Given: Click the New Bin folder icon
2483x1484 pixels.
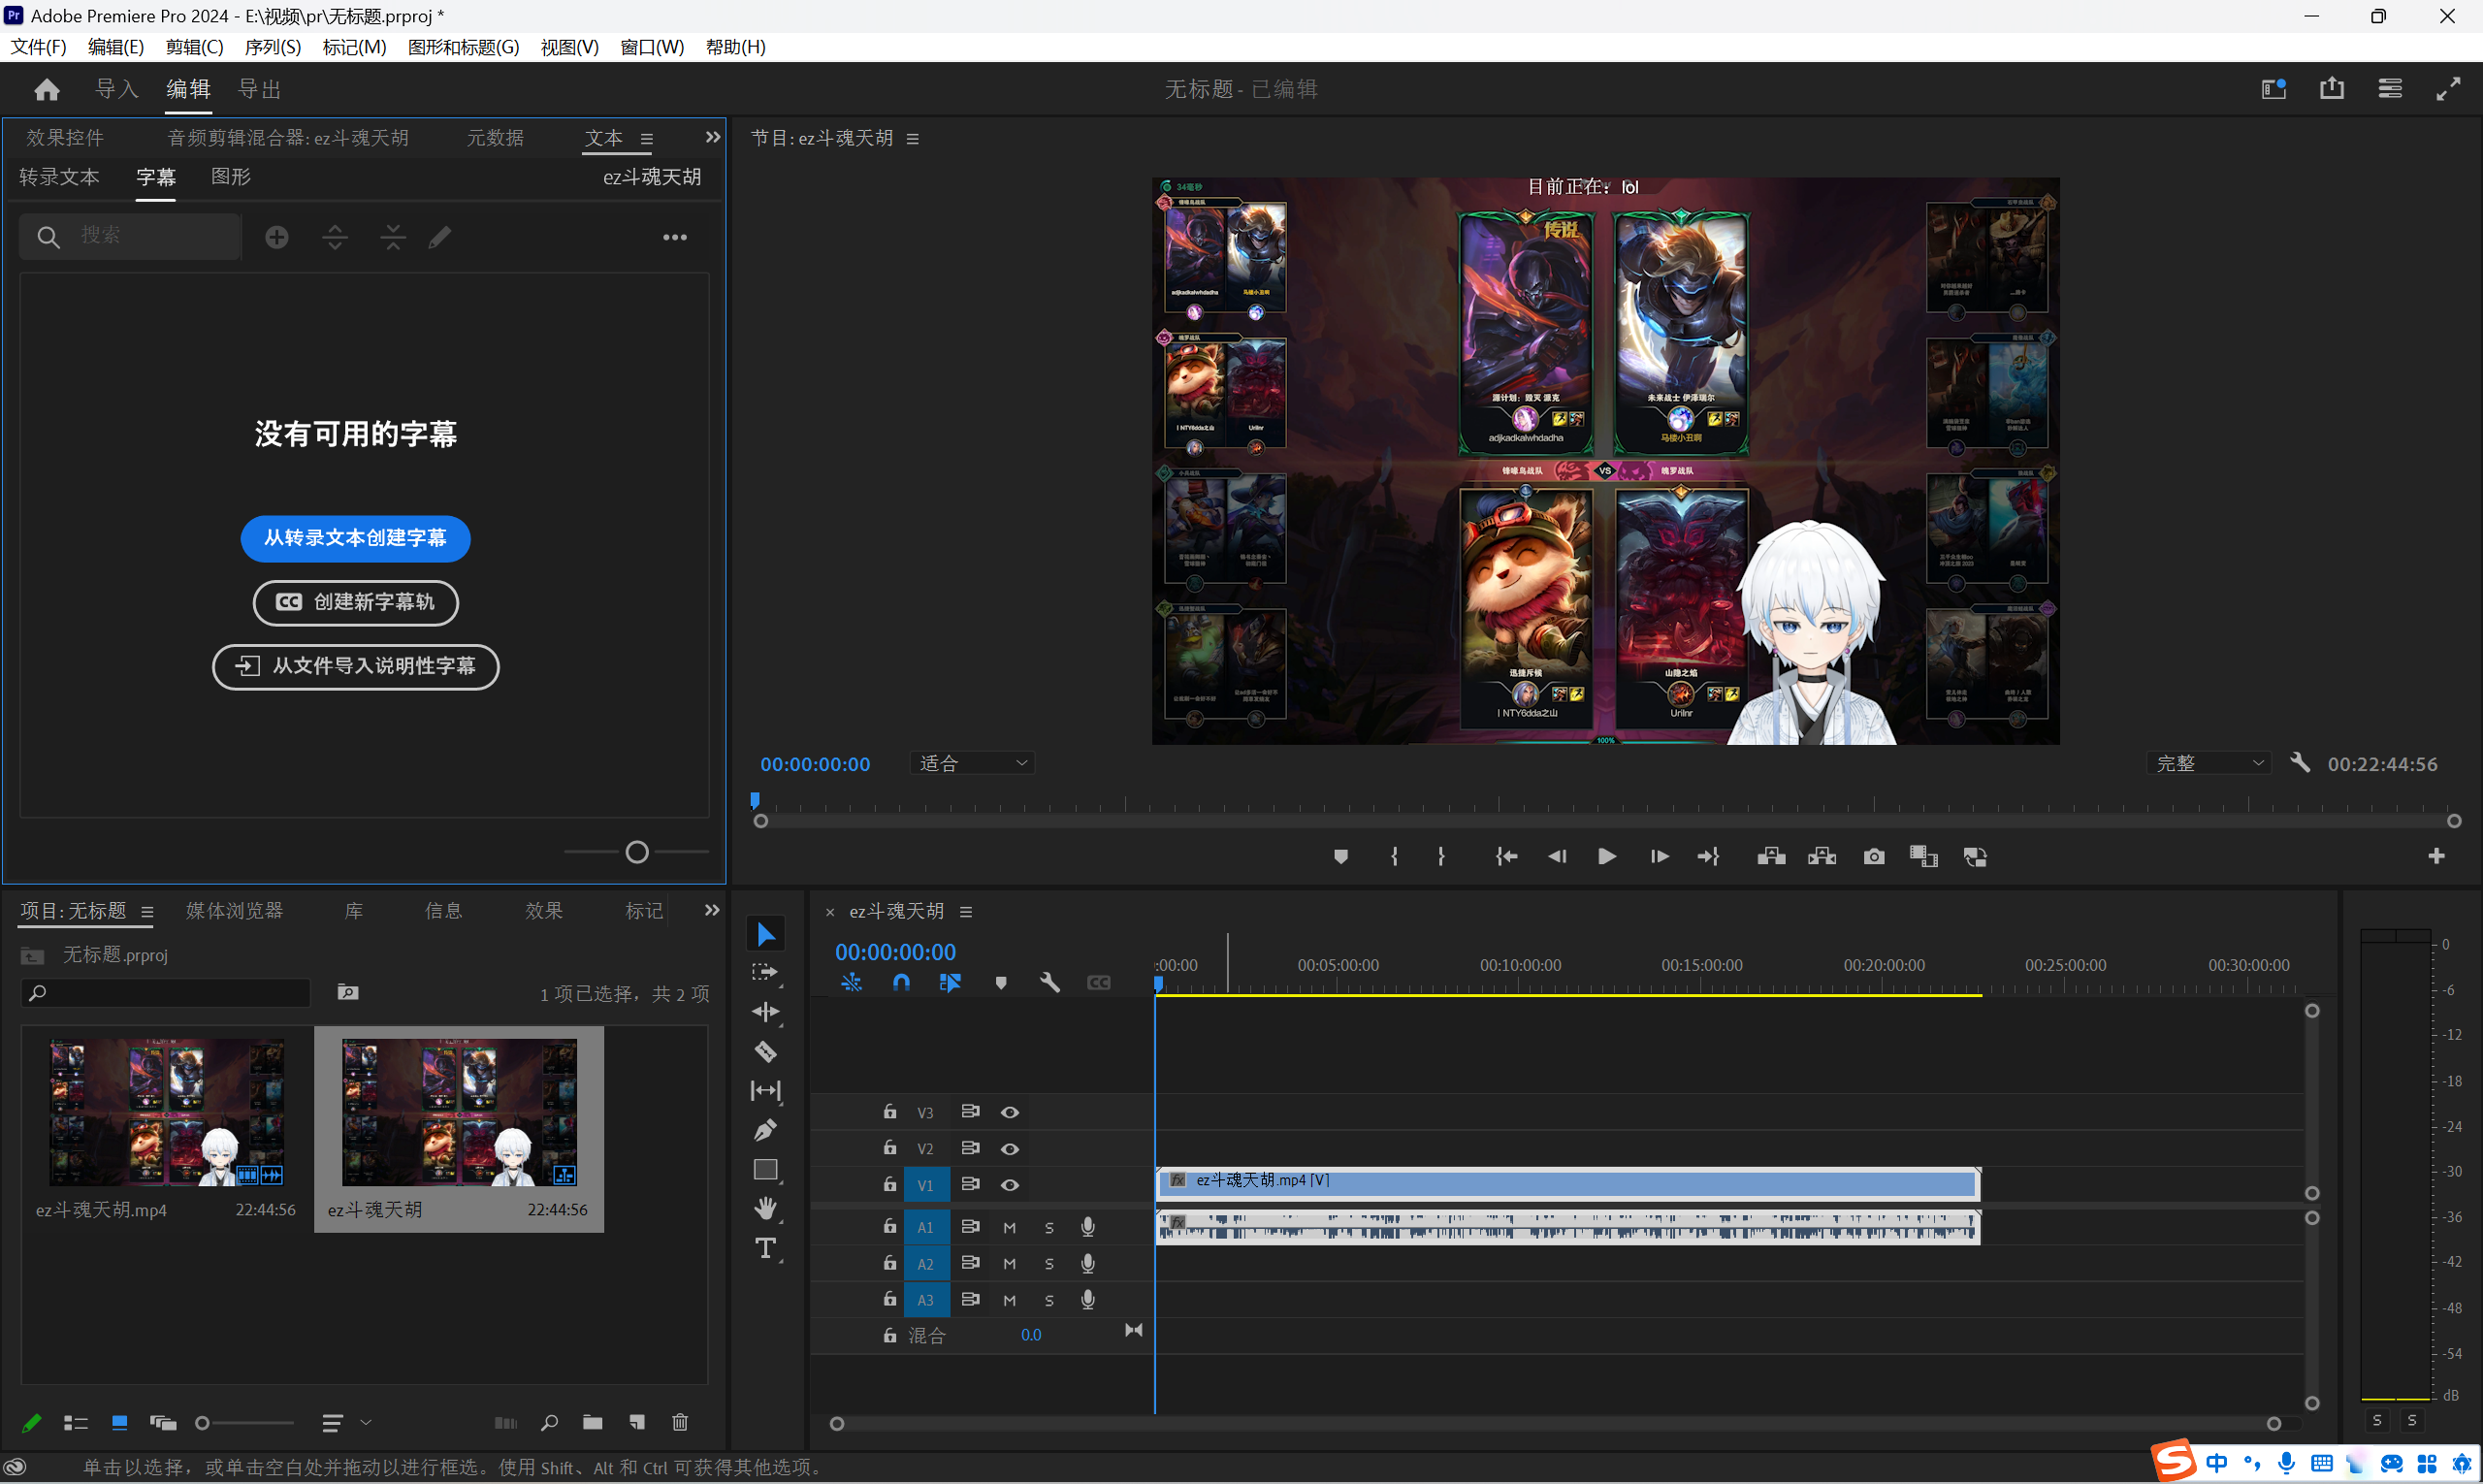Looking at the screenshot, I should tap(593, 1422).
